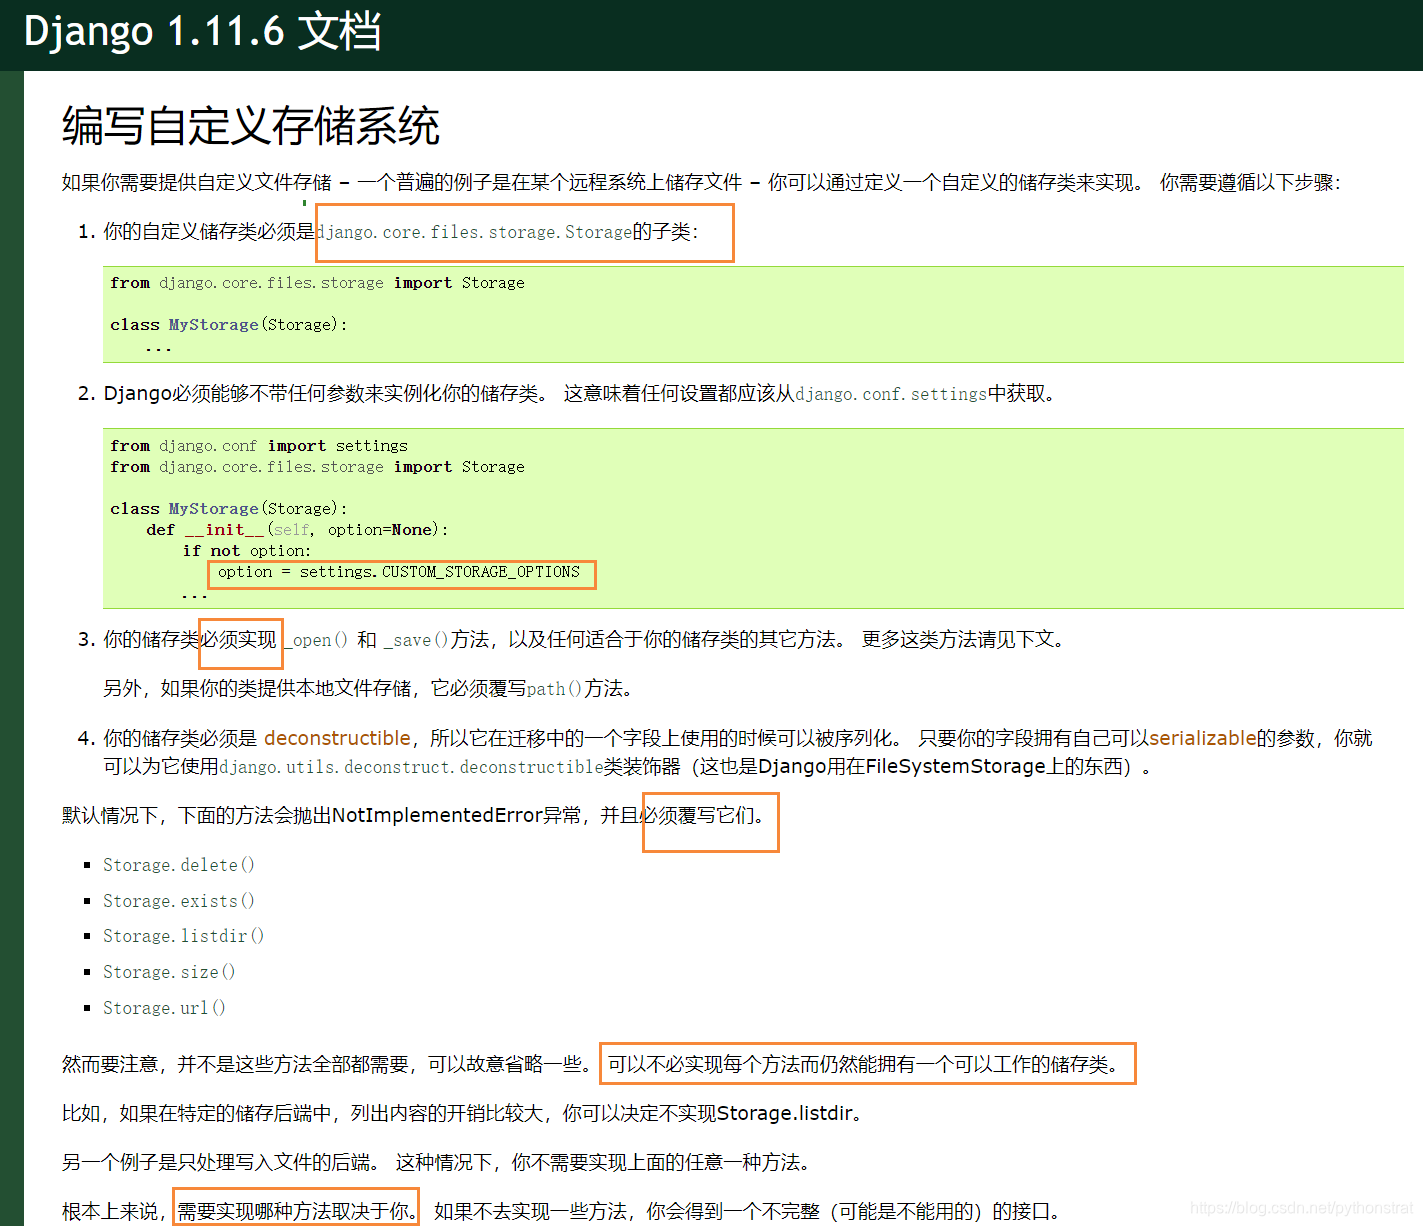Click the _open() method reference
The height and width of the screenshot is (1226, 1423).
point(315,640)
